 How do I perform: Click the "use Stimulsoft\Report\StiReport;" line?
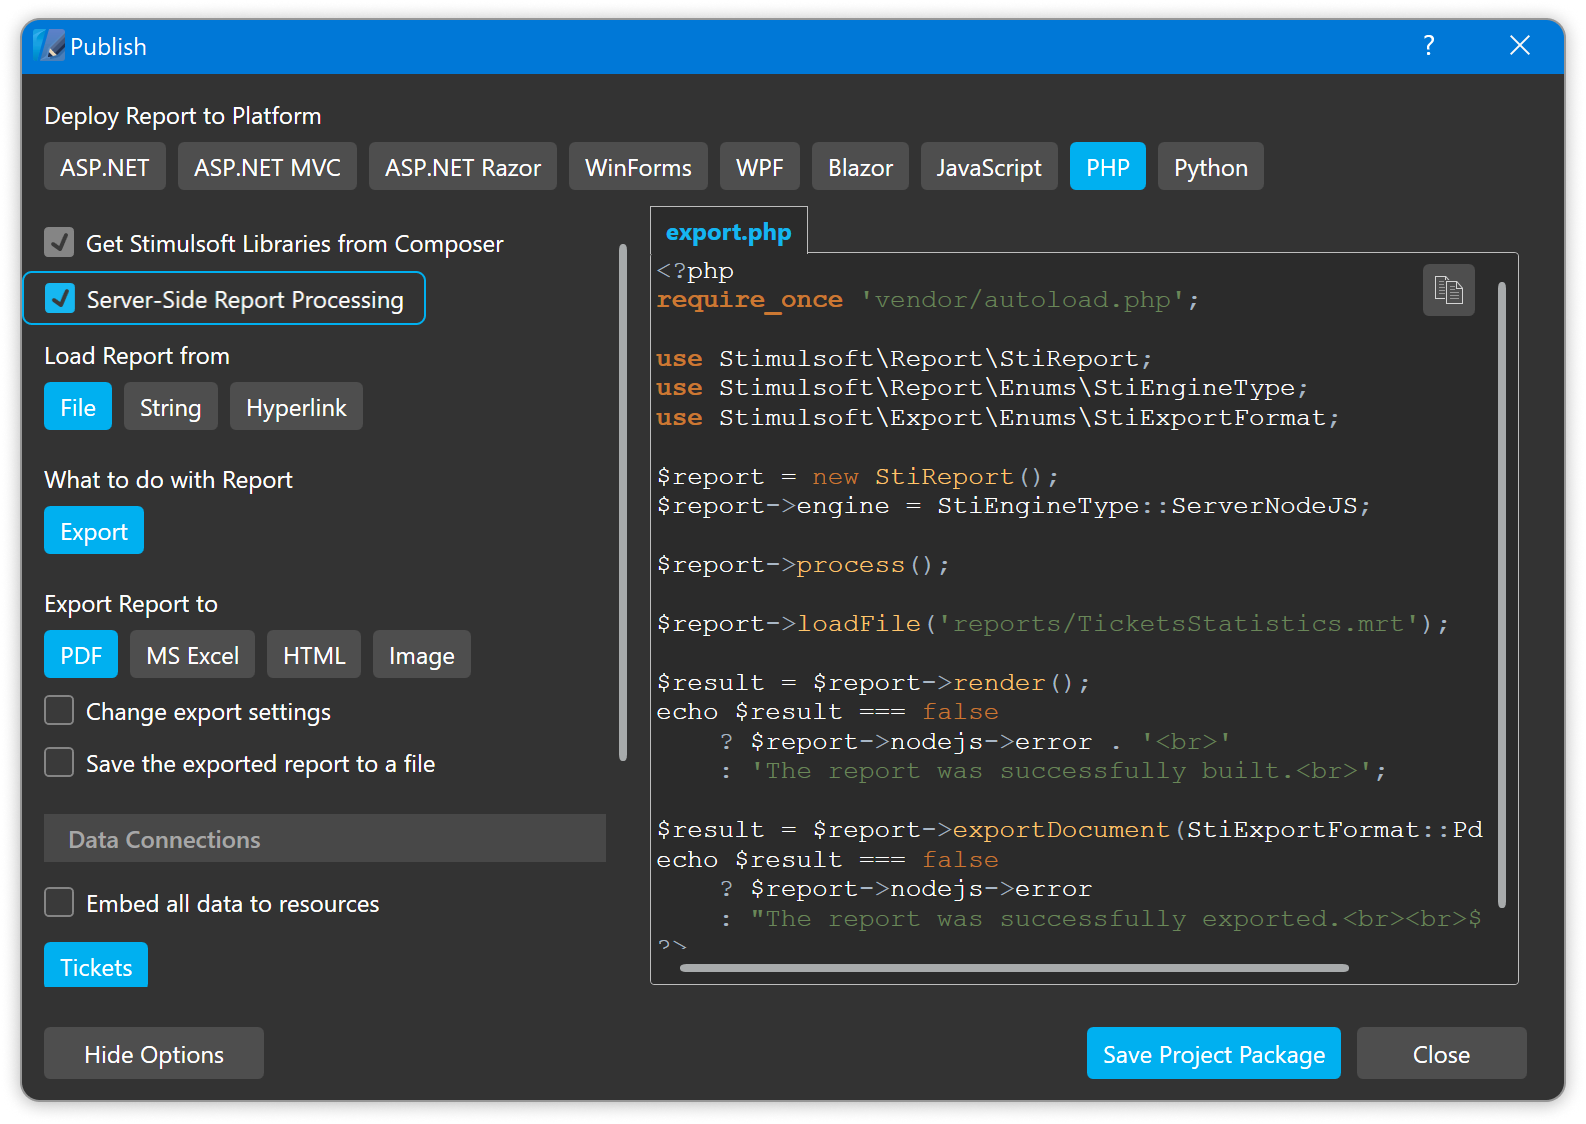click(x=904, y=359)
